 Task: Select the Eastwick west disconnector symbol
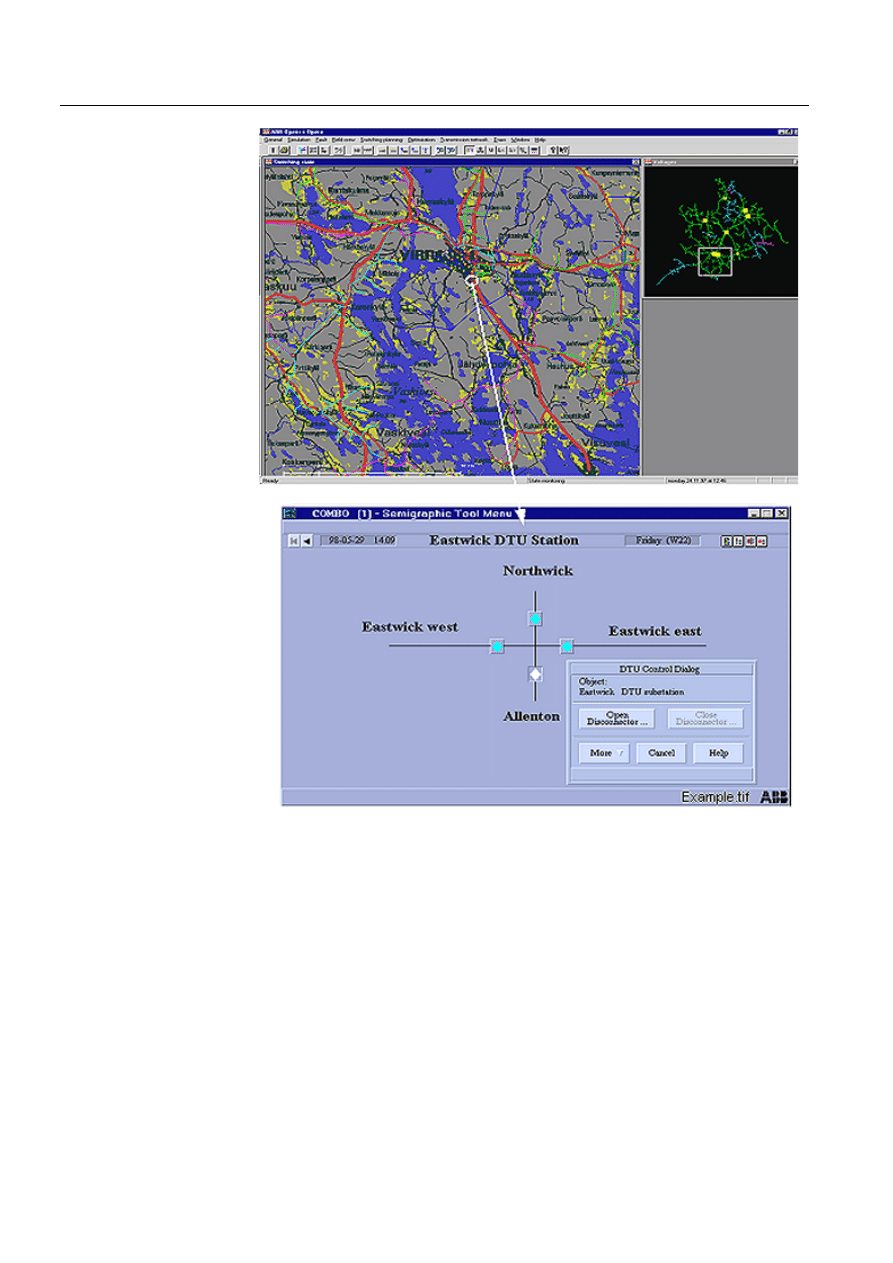click(x=497, y=646)
